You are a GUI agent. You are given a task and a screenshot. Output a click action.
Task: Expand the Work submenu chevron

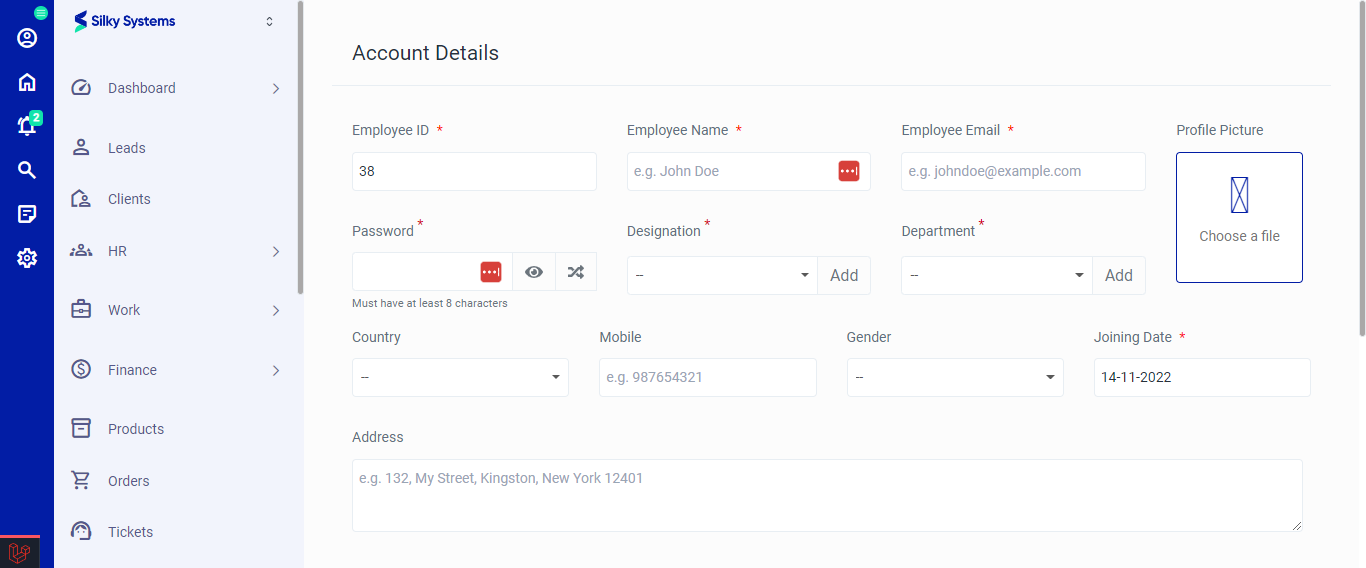pyautogui.click(x=276, y=310)
